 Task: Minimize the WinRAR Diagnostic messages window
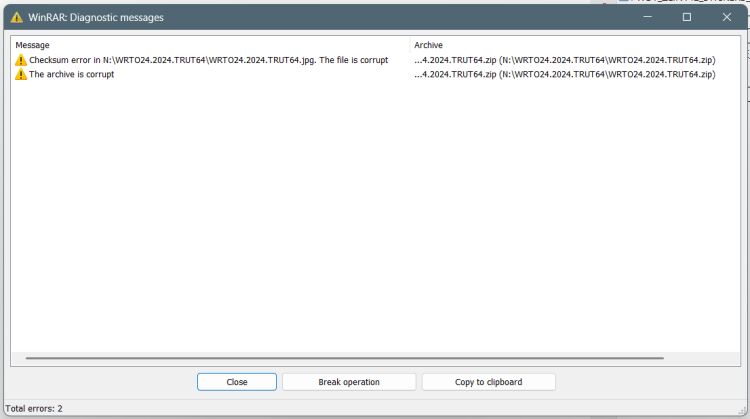[648, 17]
